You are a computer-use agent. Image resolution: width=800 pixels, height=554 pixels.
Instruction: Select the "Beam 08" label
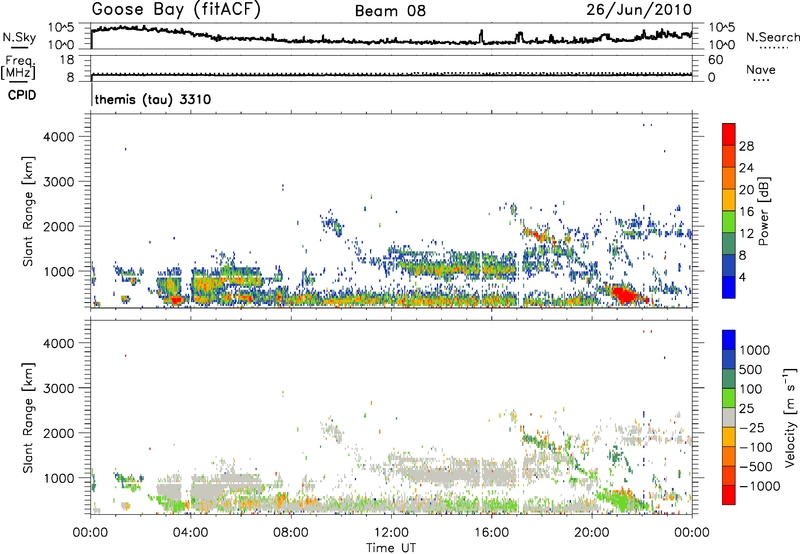pyautogui.click(x=390, y=11)
